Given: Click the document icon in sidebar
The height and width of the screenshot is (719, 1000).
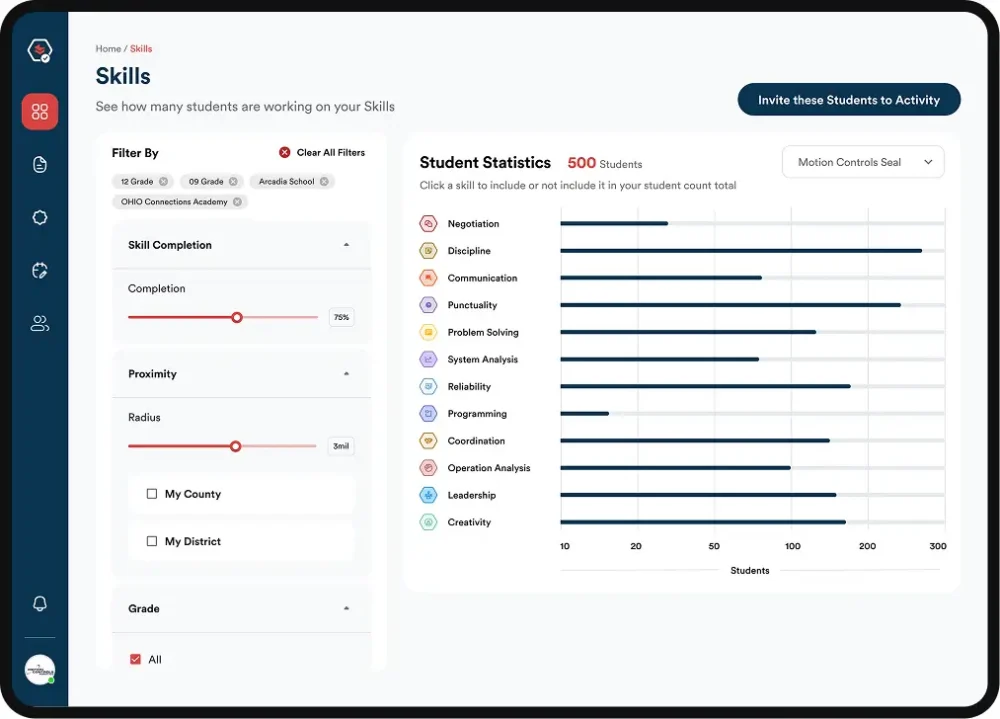Looking at the screenshot, I should click(40, 165).
